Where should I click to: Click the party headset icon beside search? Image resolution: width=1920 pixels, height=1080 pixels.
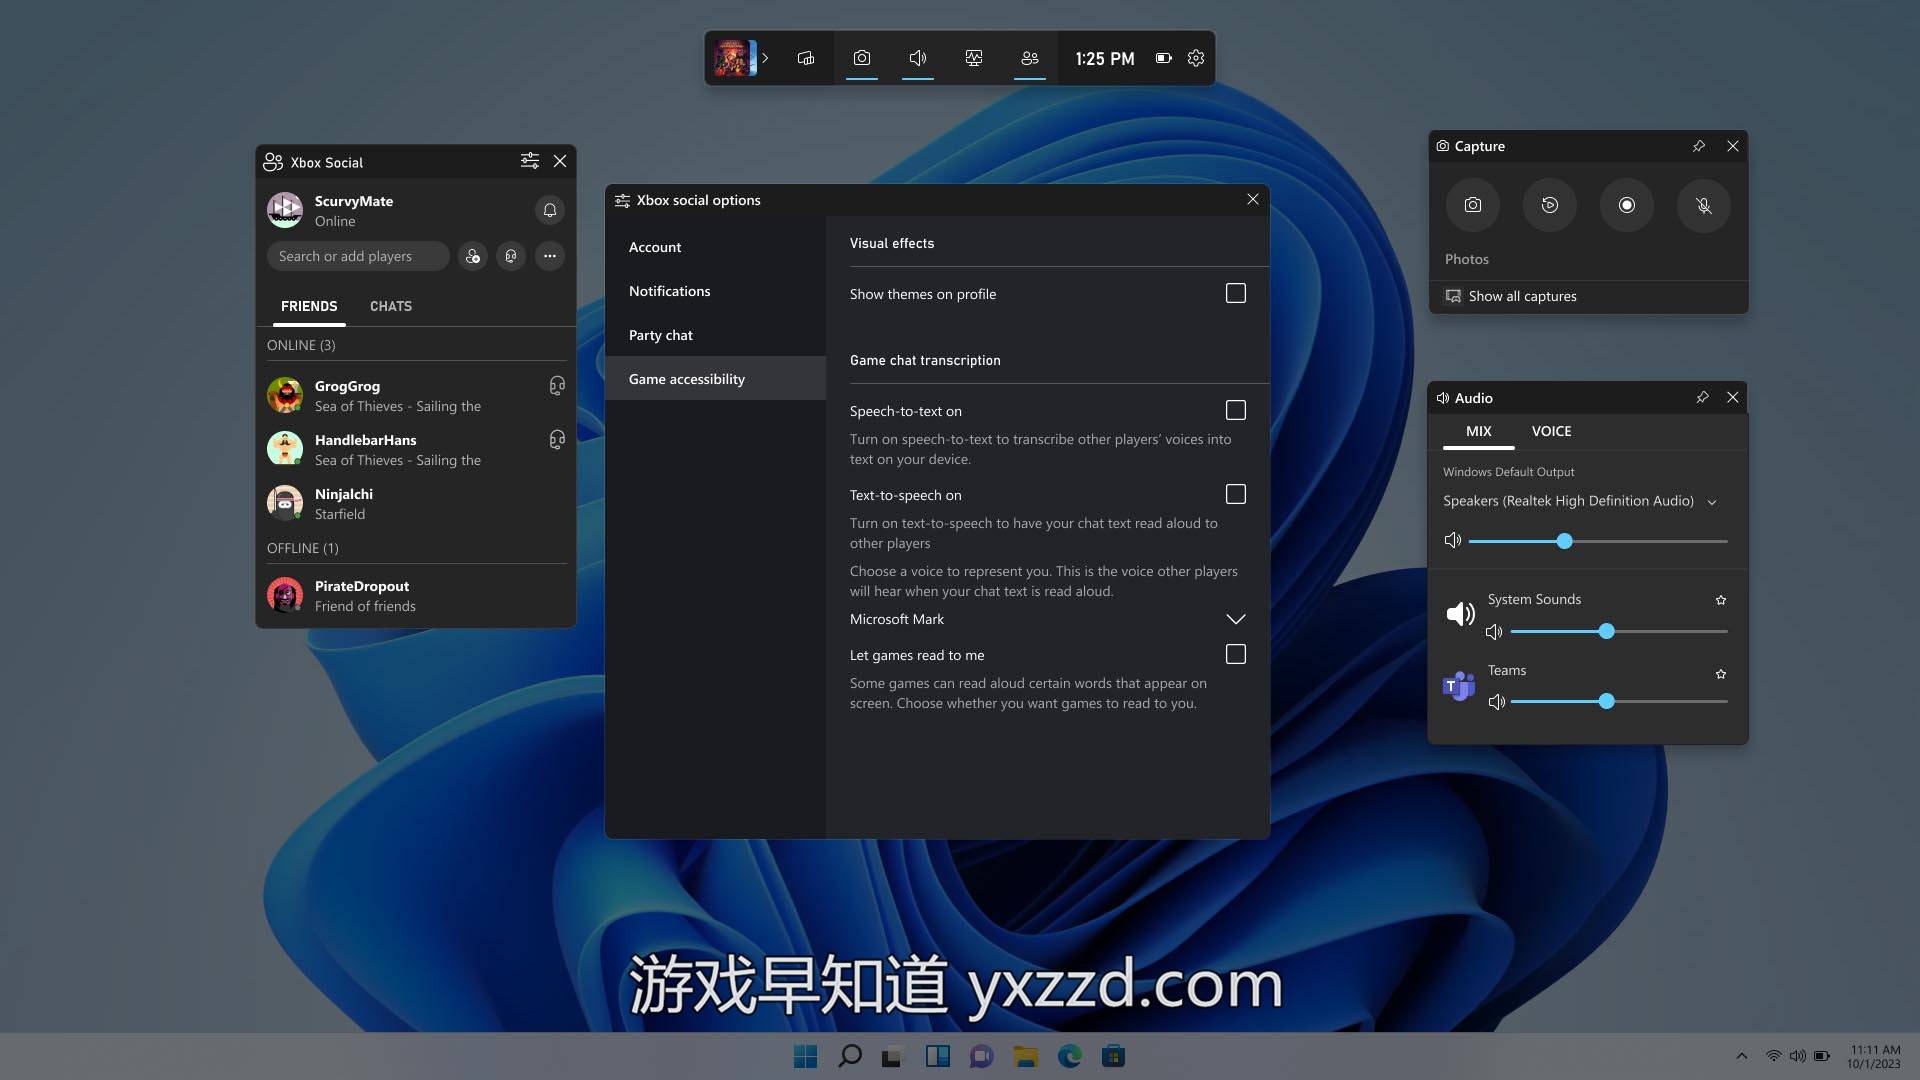pyautogui.click(x=511, y=256)
